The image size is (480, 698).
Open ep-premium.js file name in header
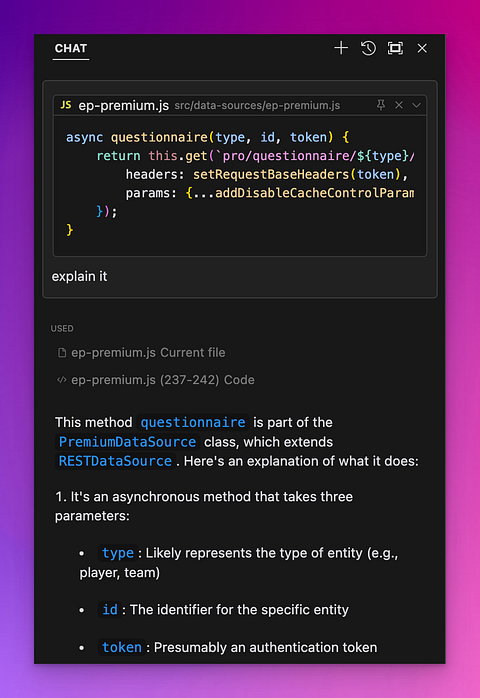click(124, 106)
